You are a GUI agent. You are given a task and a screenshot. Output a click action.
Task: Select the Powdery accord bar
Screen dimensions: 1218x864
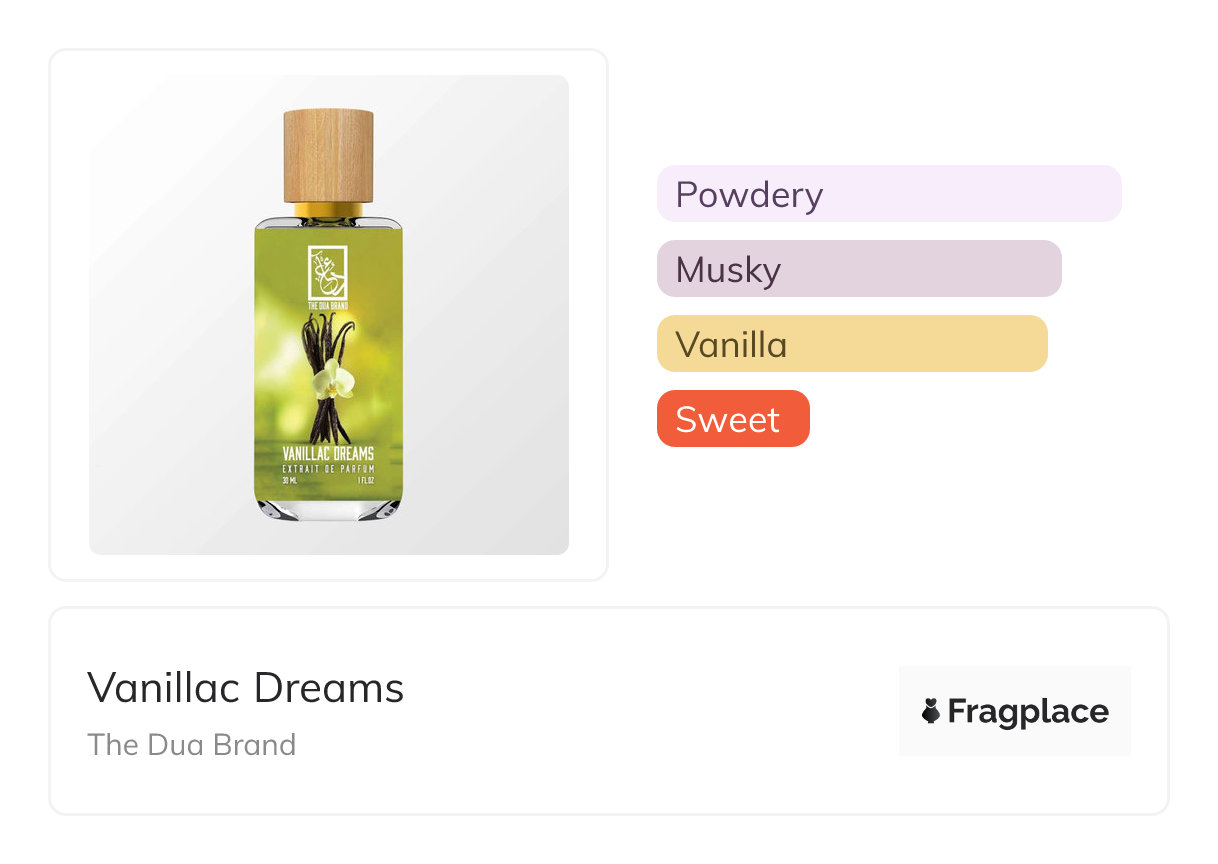[x=888, y=194]
